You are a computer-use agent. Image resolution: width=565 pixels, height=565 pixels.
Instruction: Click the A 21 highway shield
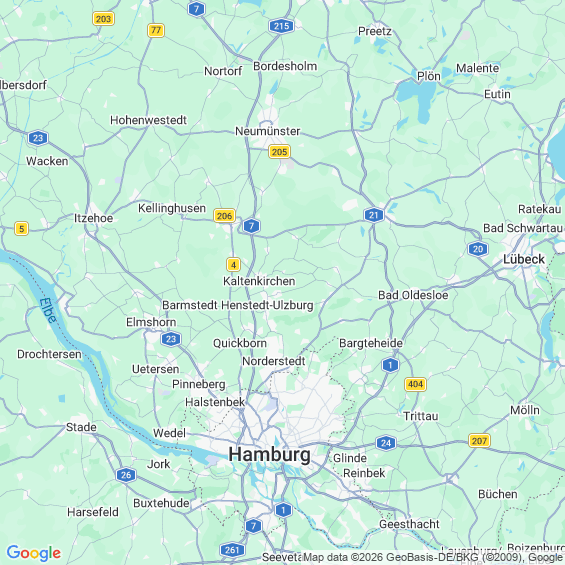tap(374, 215)
